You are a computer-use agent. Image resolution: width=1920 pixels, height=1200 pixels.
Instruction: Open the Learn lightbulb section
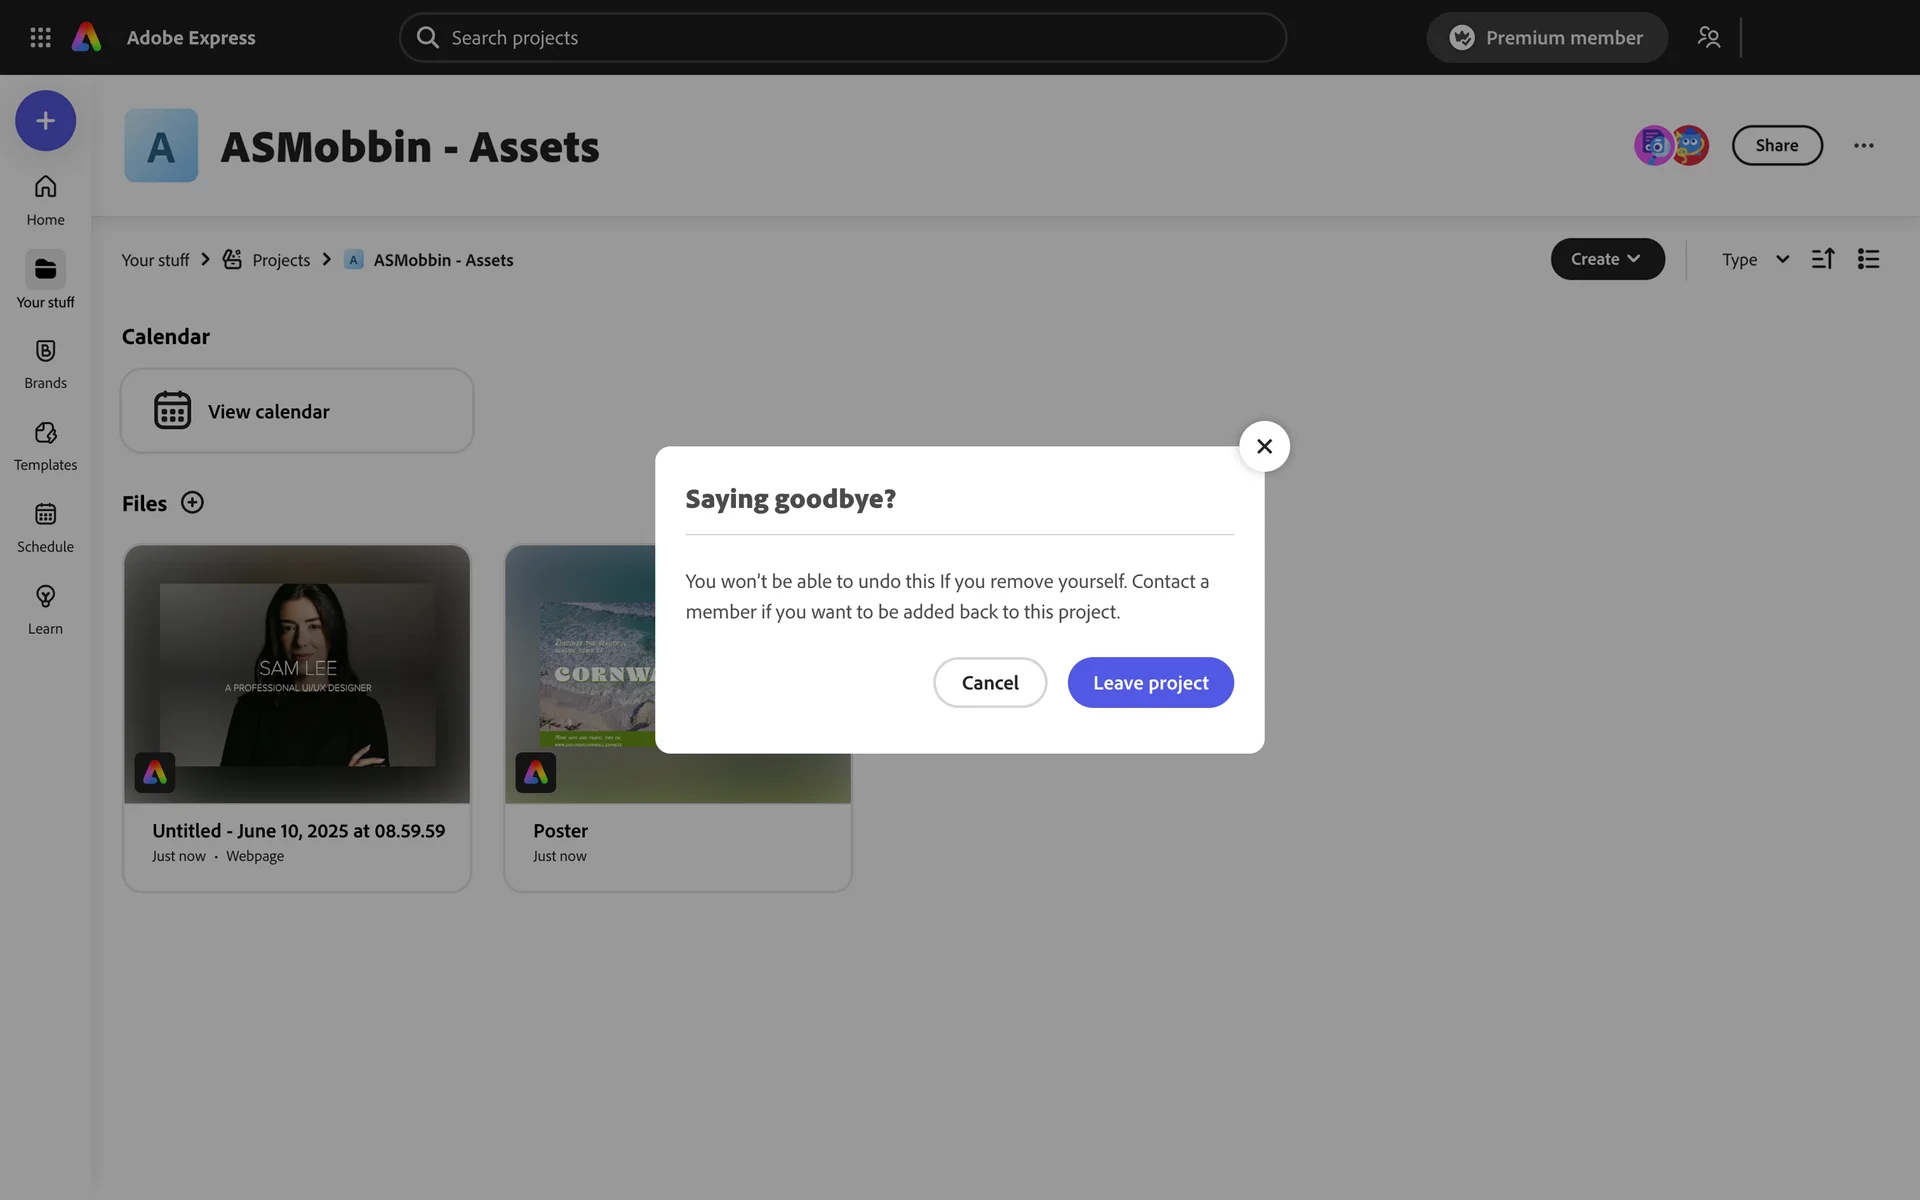(x=45, y=610)
